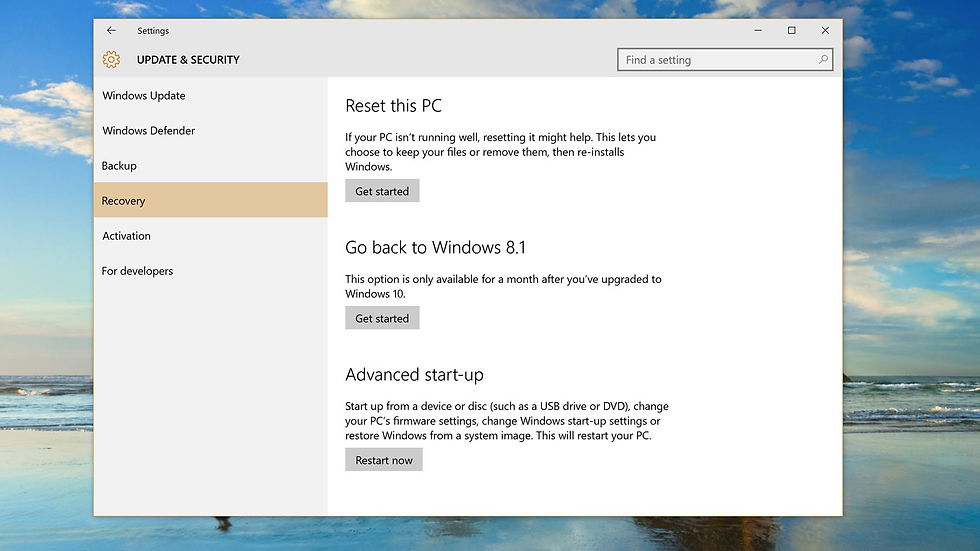Screen dimensions: 980x551
Task: Get started with Reset this PC
Action: [382, 191]
